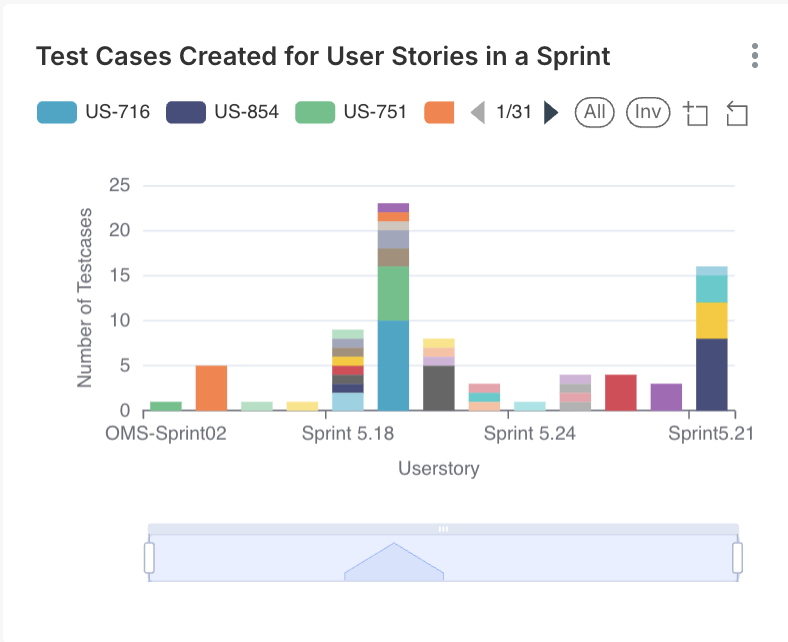Image resolution: width=788 pixels, height=642 pixels.
Task: Go to next legend page arrow
Action: pyautogui.click(x=550, y=112)
